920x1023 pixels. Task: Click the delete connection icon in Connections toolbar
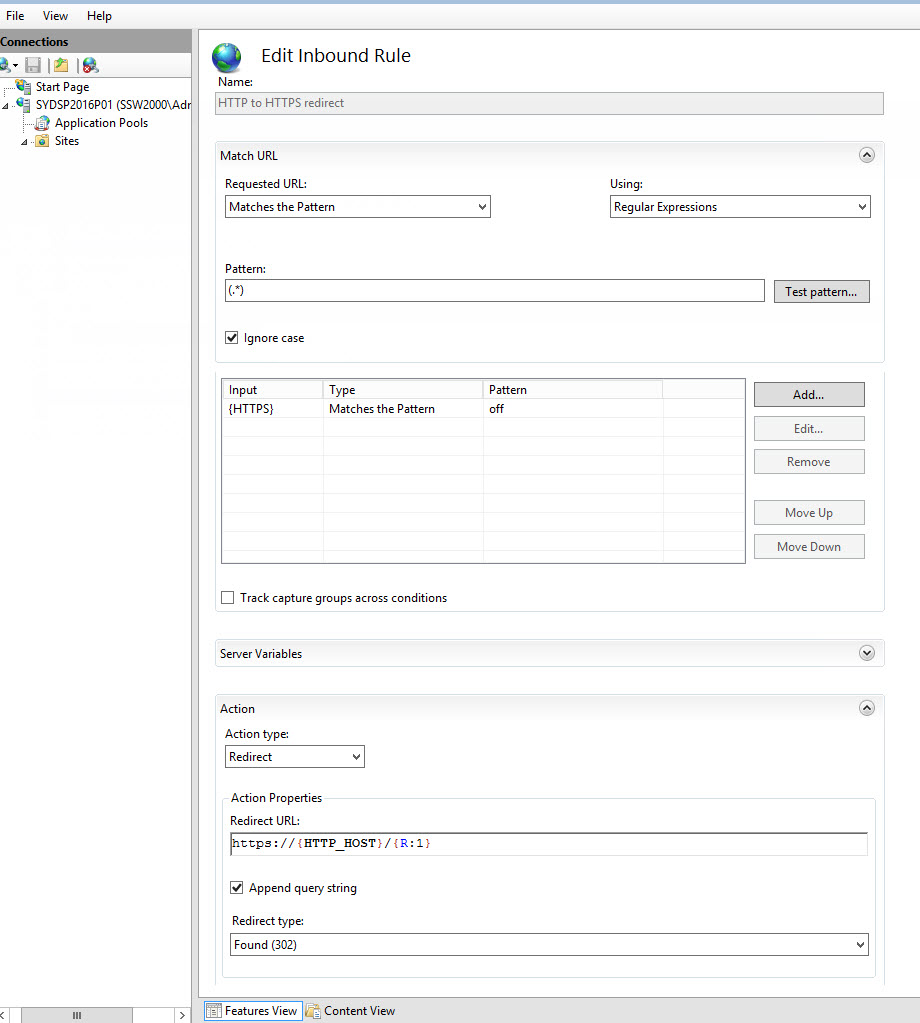tap(91, 65)
